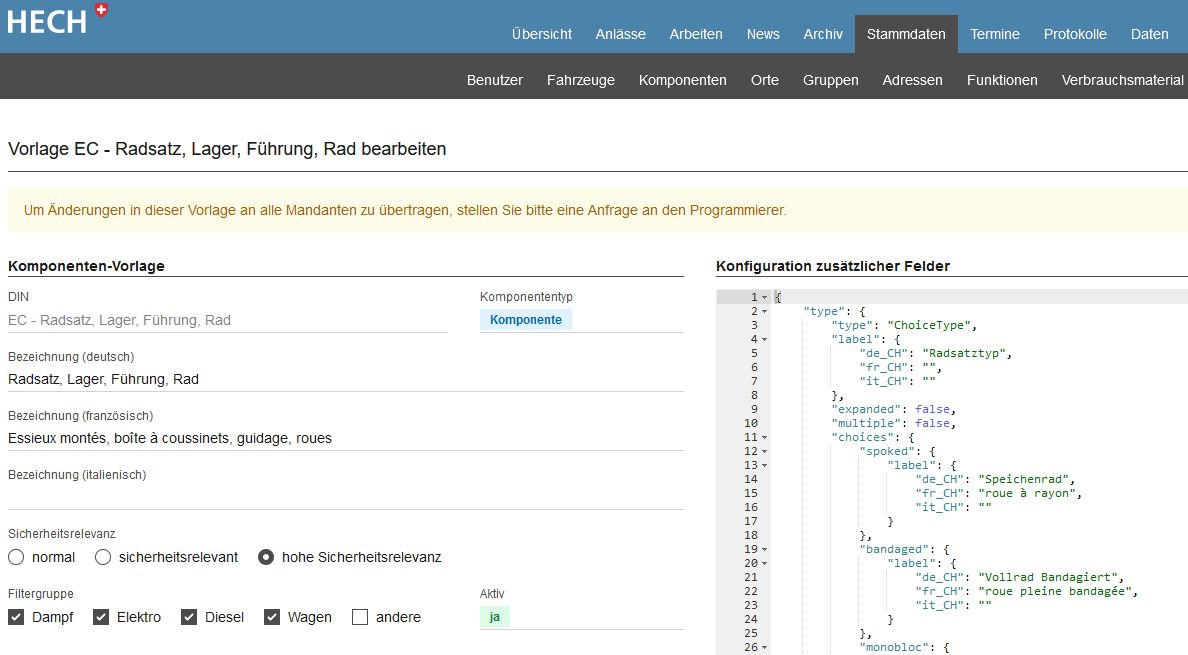Select 'hohe Sicherheitsrelevanz' radio button
This screenshot has height=655, width=1188.
pos(266,557)
